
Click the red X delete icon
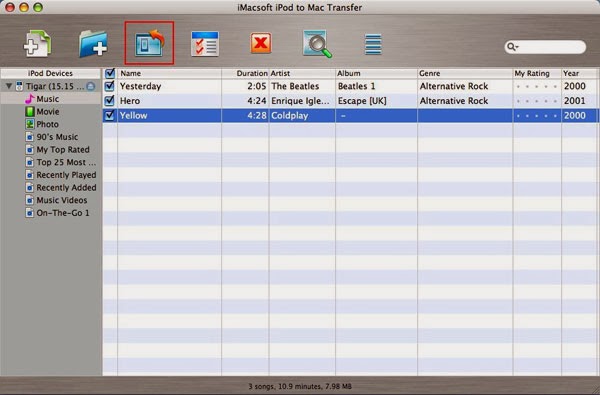[x=261, y=43]
